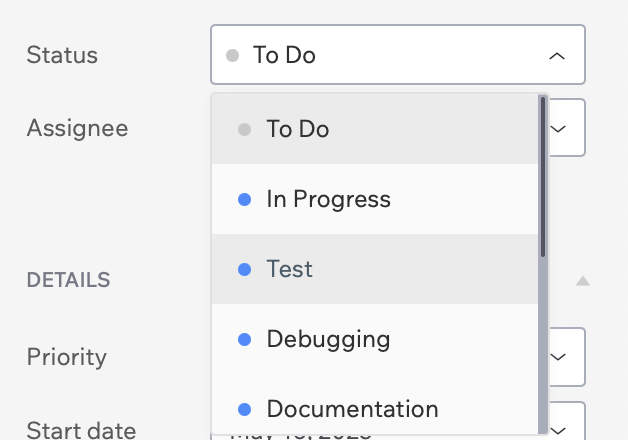This screenshot has width=628, height=440.
Task: Collapse the DETAILS section triangle
Action: point(583,281)
